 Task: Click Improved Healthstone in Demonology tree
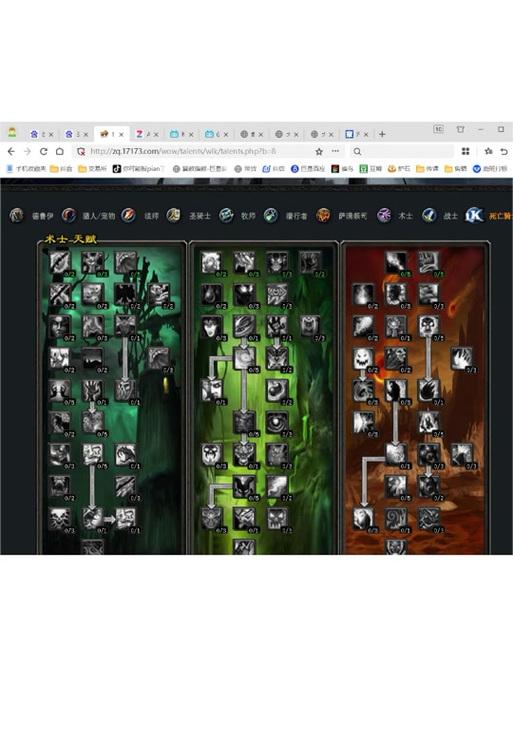211,263
